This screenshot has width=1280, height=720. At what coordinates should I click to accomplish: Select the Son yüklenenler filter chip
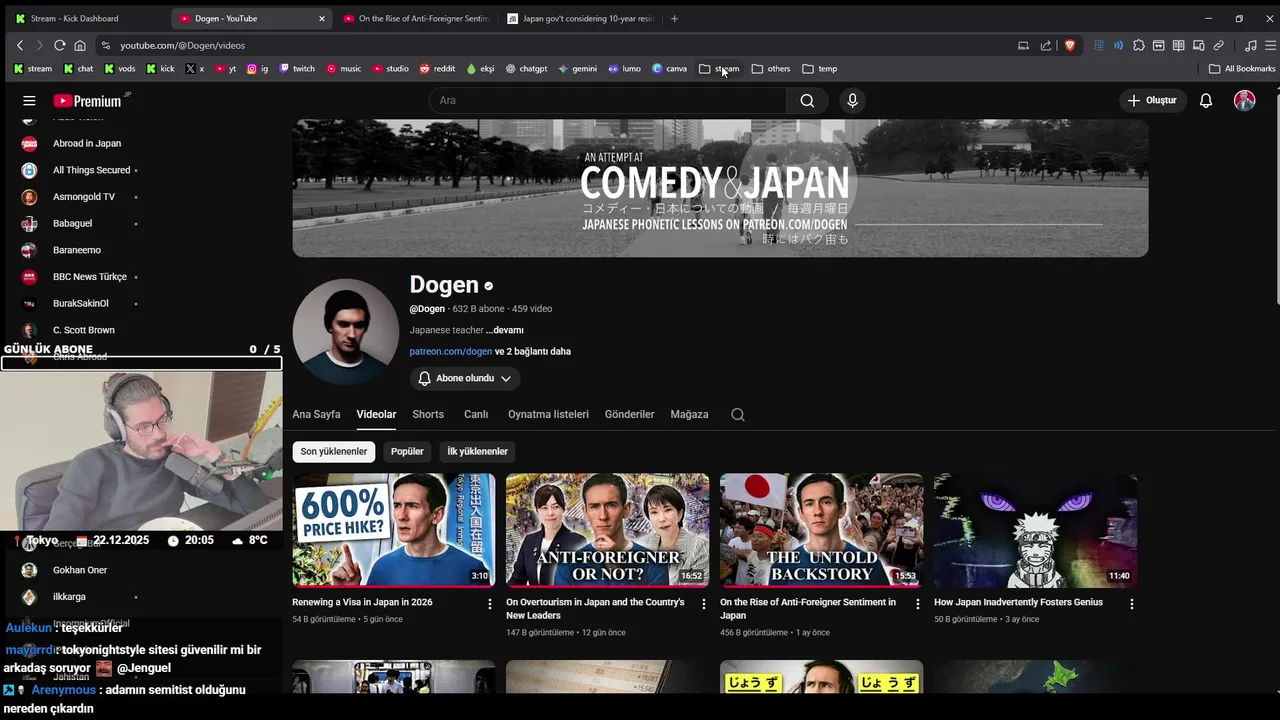coord(334,451)
